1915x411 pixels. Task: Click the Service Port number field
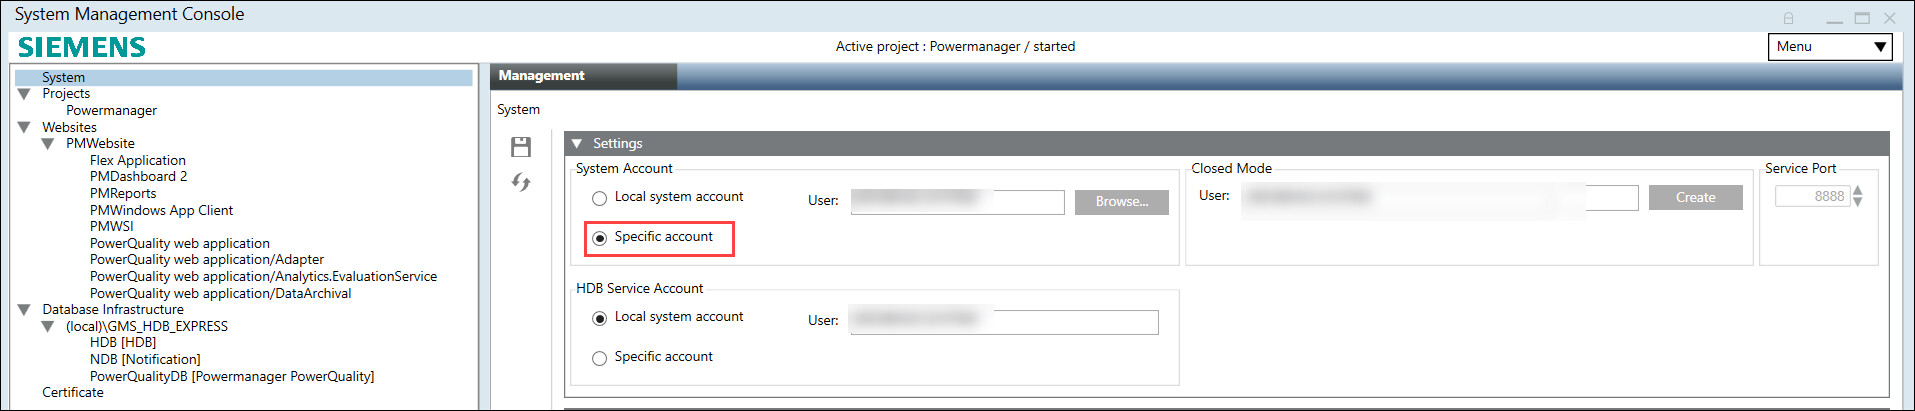pyautogui.click(x=1811, y=197)
